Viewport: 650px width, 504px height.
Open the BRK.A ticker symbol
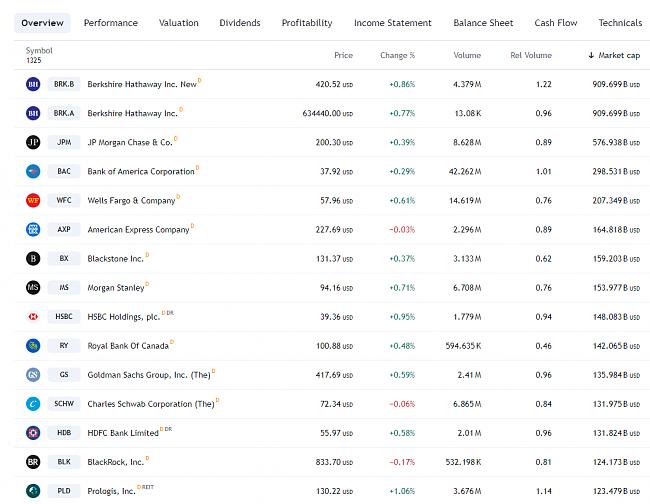pyautogui.click(x=64, y=113)
